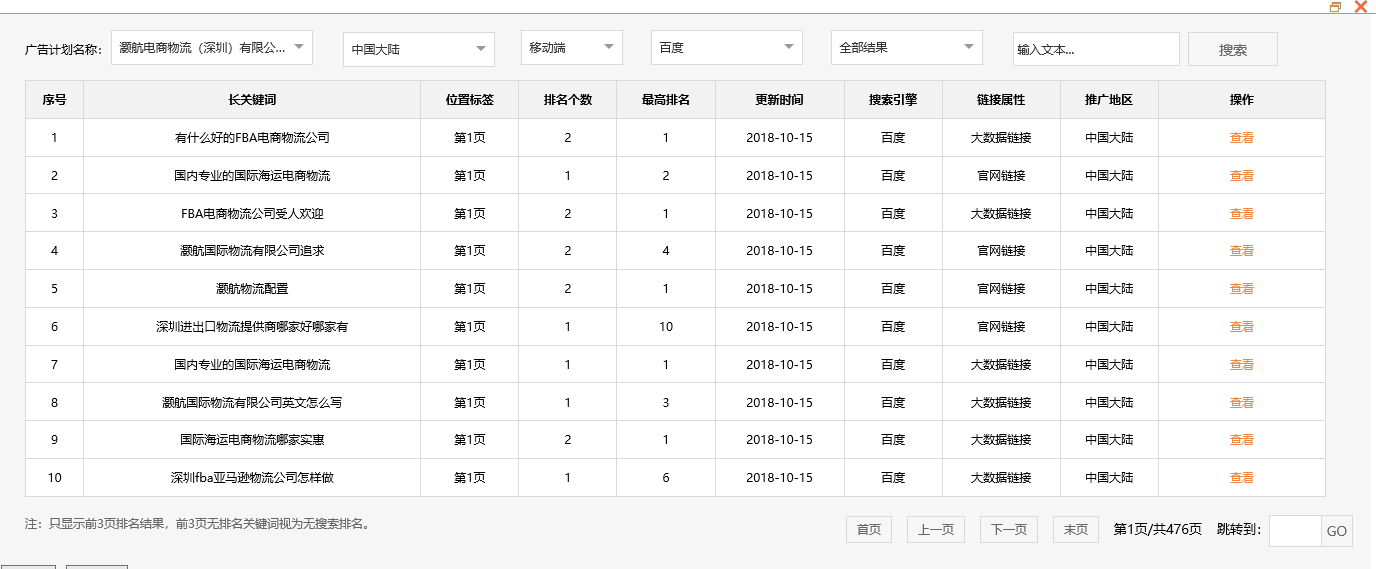Click the 链接属性 column header
1376x569 pixels.
point(1001,100)
